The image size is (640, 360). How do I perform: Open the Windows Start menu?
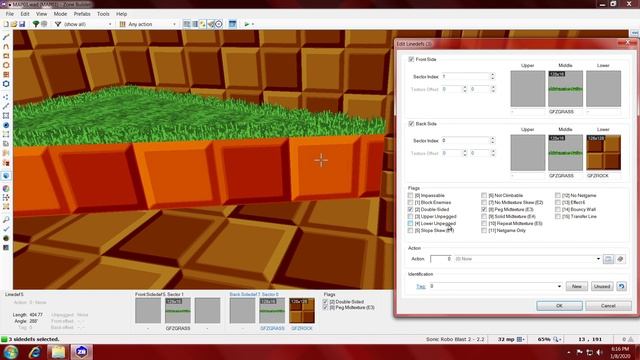tap(11, 352)
